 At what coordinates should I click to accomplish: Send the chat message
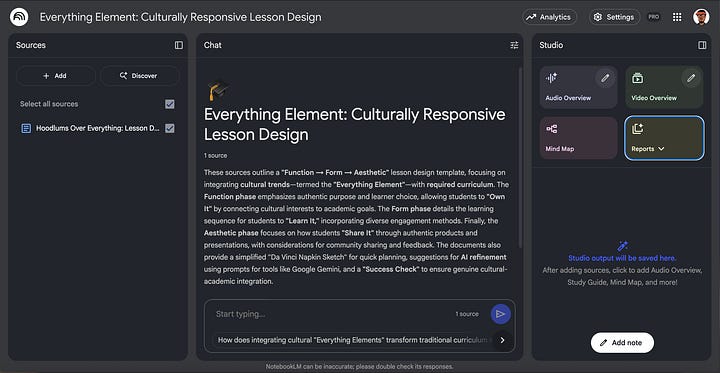(501, 314)
